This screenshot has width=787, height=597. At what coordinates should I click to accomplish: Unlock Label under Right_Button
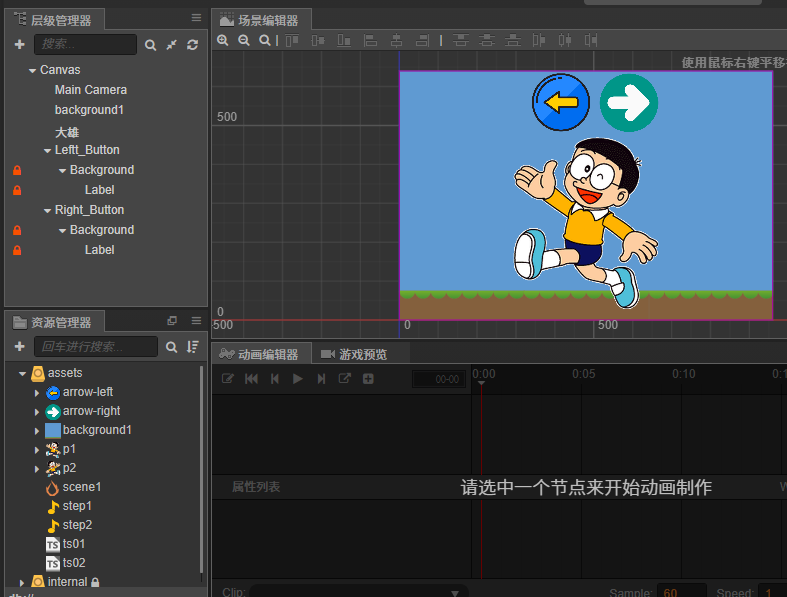(x=17, y=250)
